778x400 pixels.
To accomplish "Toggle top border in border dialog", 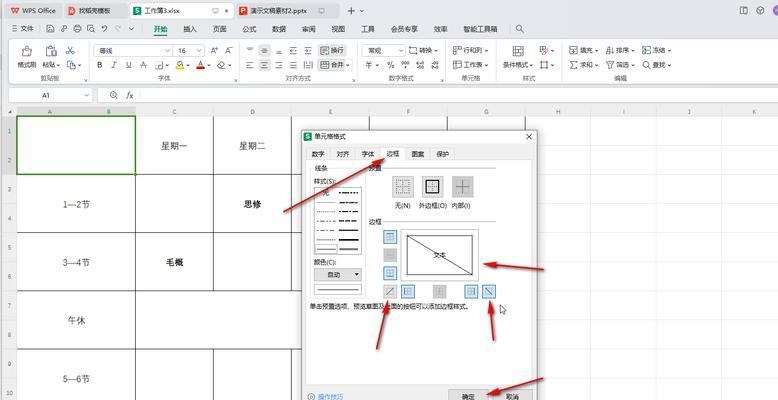I will point(390,237).
